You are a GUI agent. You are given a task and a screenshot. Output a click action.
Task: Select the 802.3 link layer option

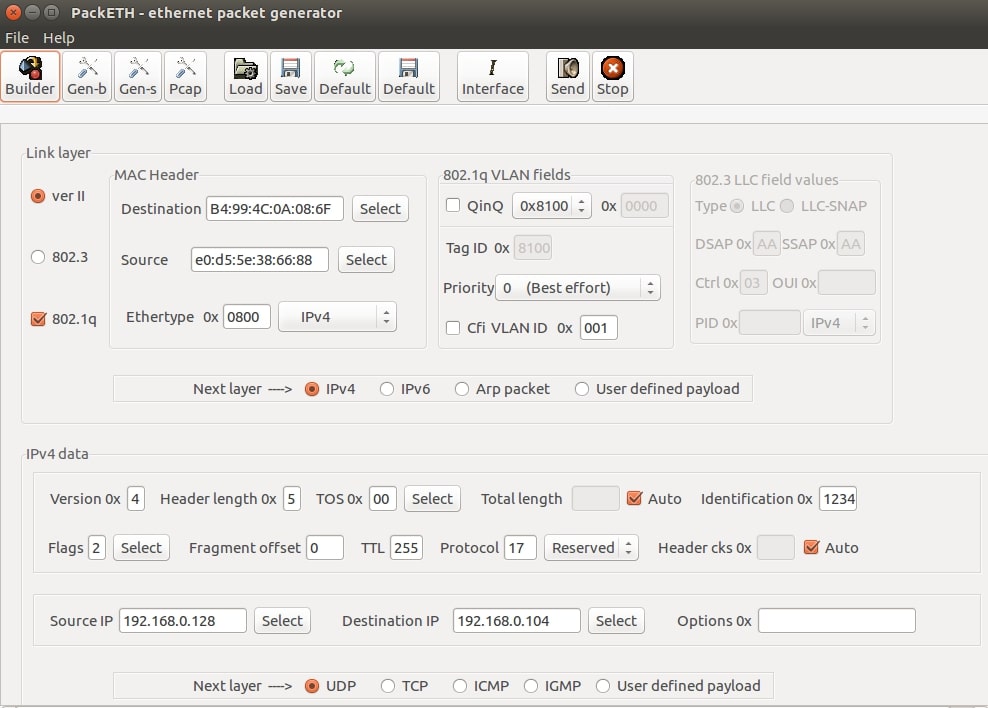(x=38, y=257)
